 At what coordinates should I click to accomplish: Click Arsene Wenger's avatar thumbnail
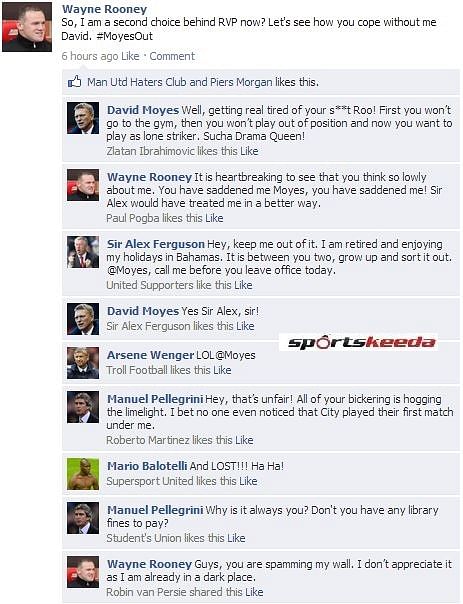point(83,363)
